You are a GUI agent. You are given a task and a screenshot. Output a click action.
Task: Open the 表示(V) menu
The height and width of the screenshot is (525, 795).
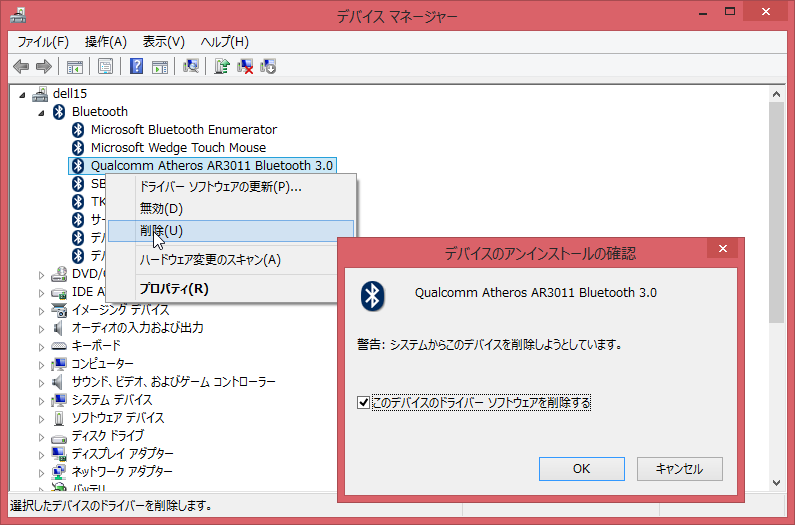coord(163,42)
